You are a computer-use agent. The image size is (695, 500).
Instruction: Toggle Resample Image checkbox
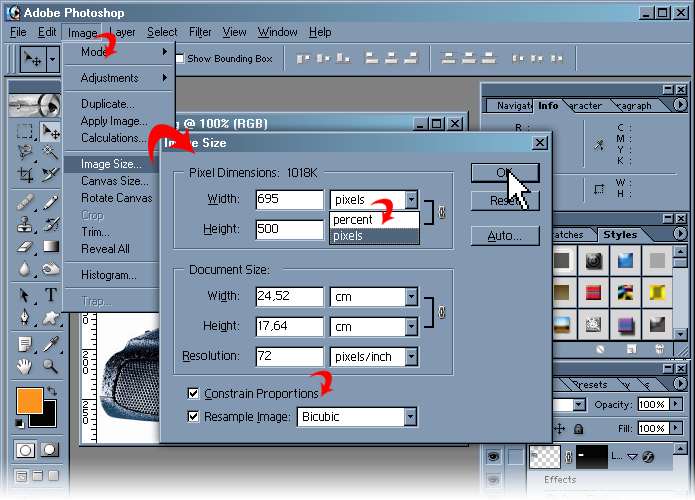pyautogui.click(x=193, y=417)
